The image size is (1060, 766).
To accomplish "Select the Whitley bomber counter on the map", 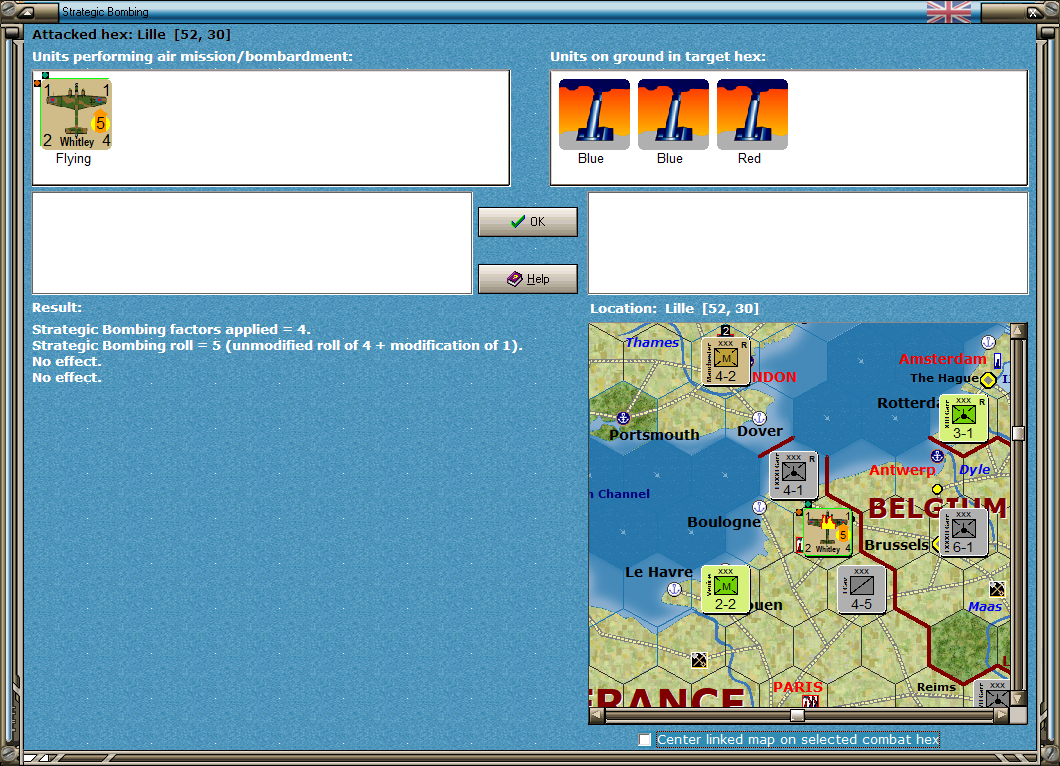I will click(x=827, y=532).
